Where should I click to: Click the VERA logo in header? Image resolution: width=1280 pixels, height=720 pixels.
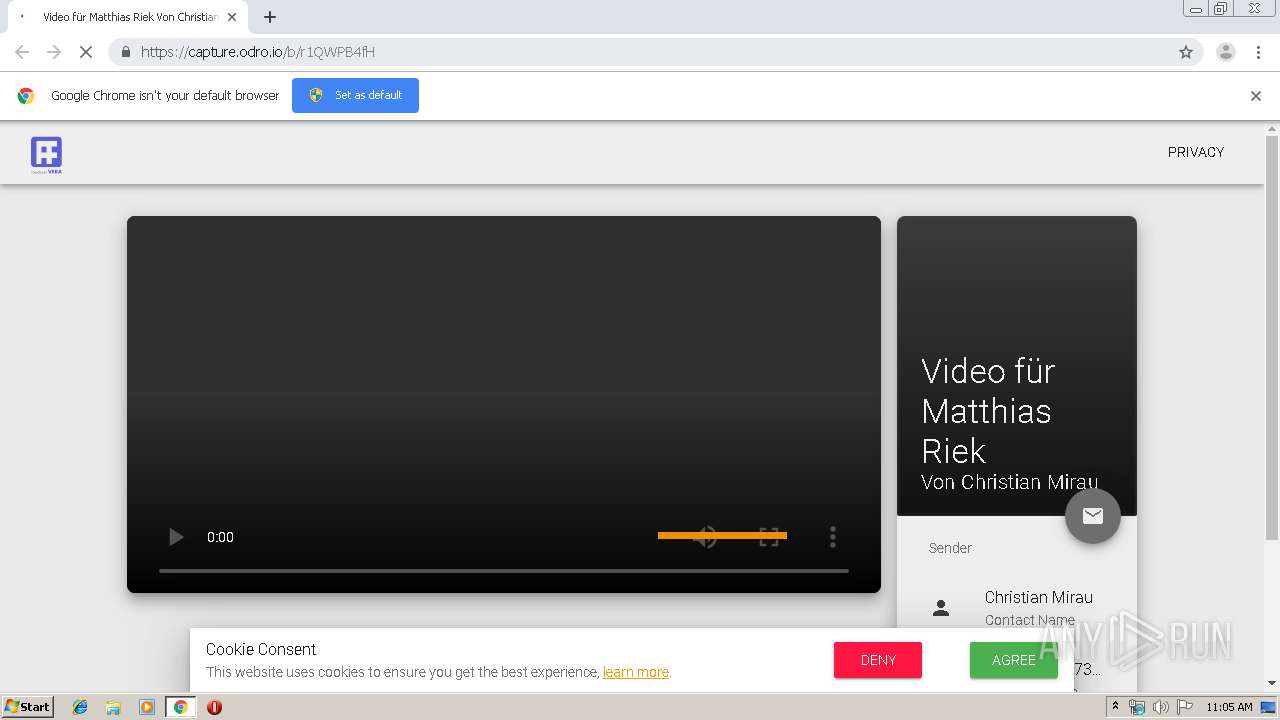tap(46, 155)
